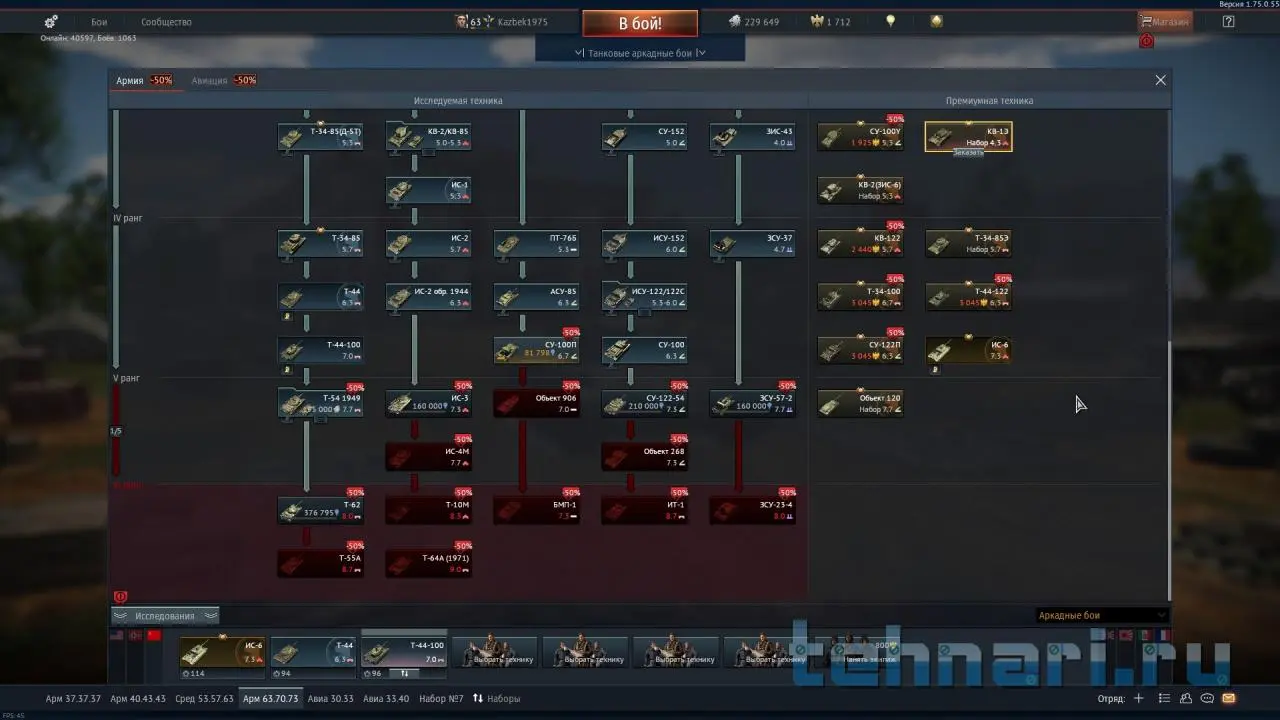Select preset Сред 53.57.63
This screenshot has width=1280, height=720.
[204, 698]
